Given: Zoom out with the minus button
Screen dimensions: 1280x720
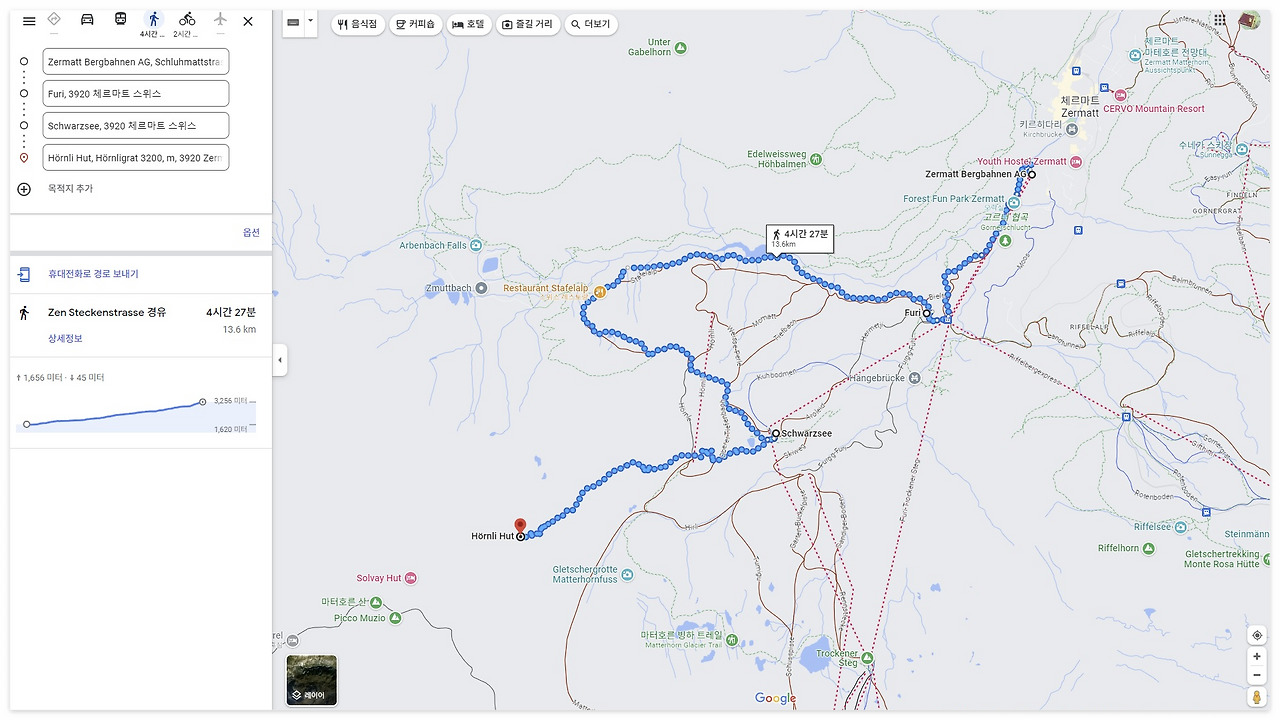Looking at the screenshot, I should click(x=1257, y=675).
